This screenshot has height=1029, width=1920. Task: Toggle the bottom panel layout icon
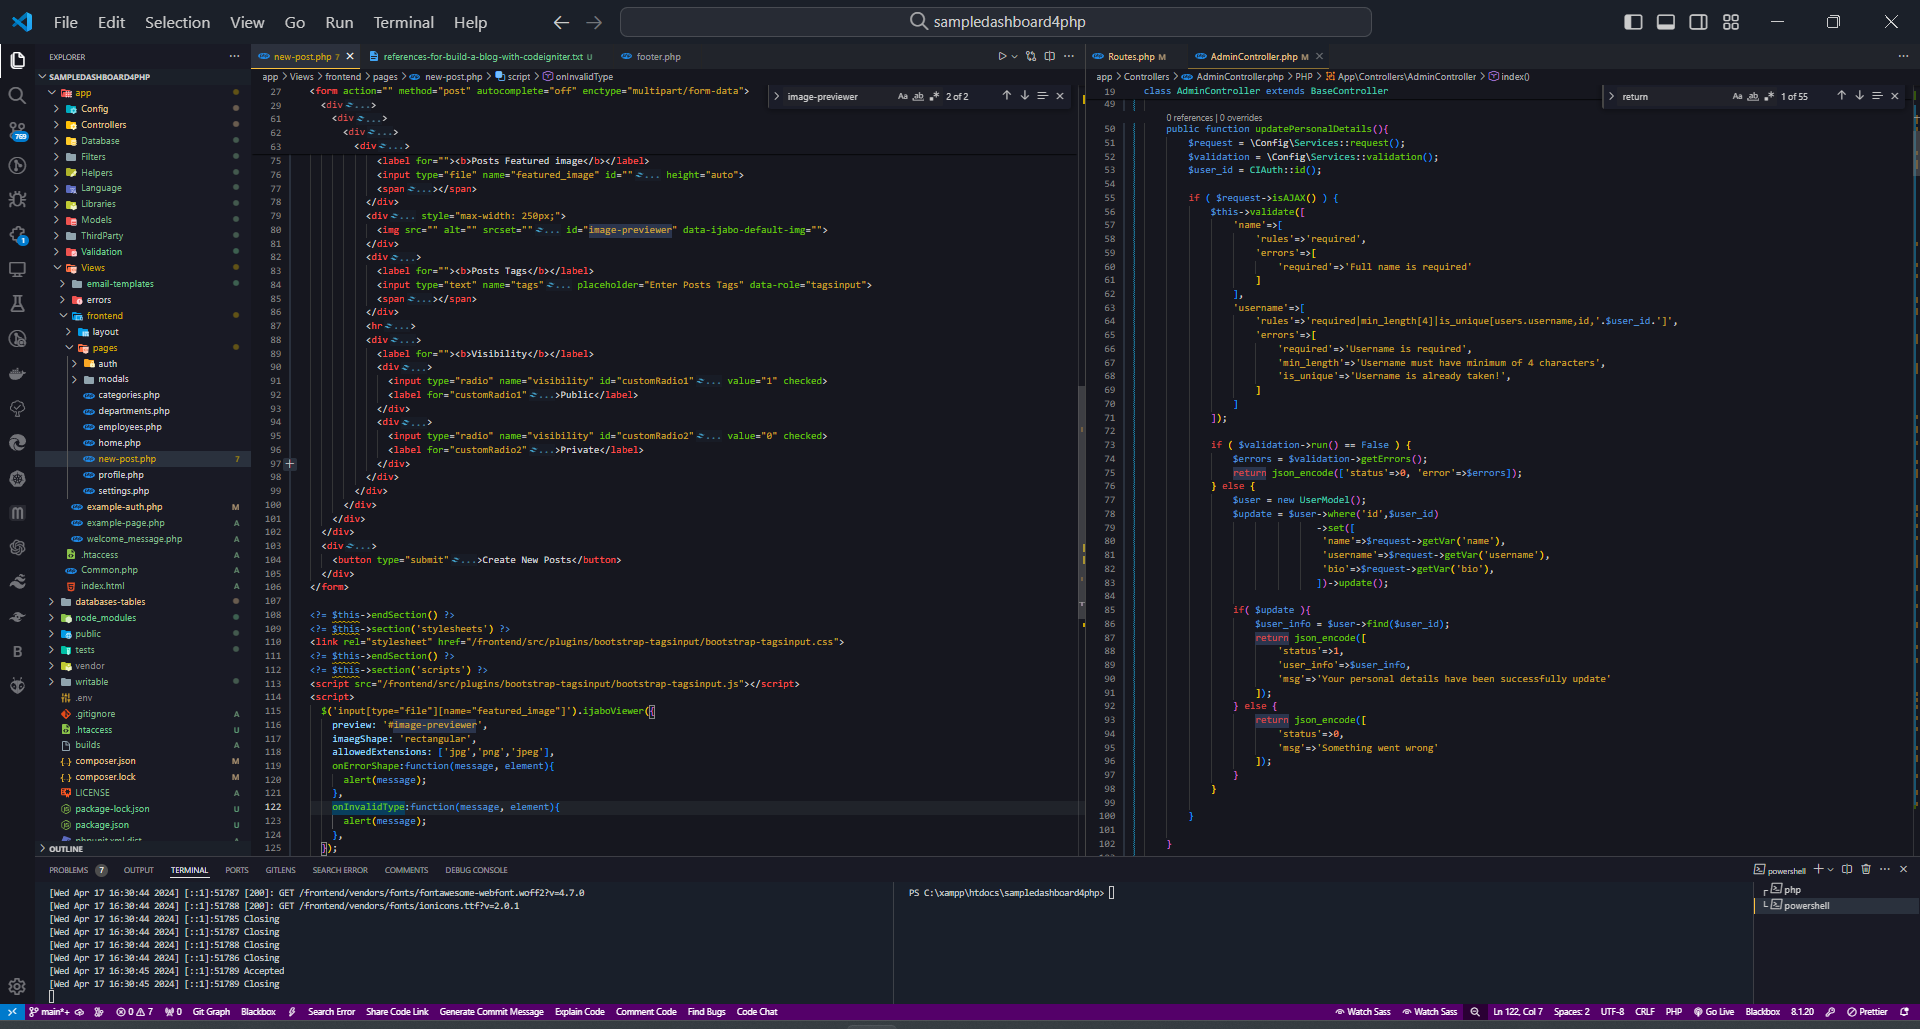click(1666, 22)
